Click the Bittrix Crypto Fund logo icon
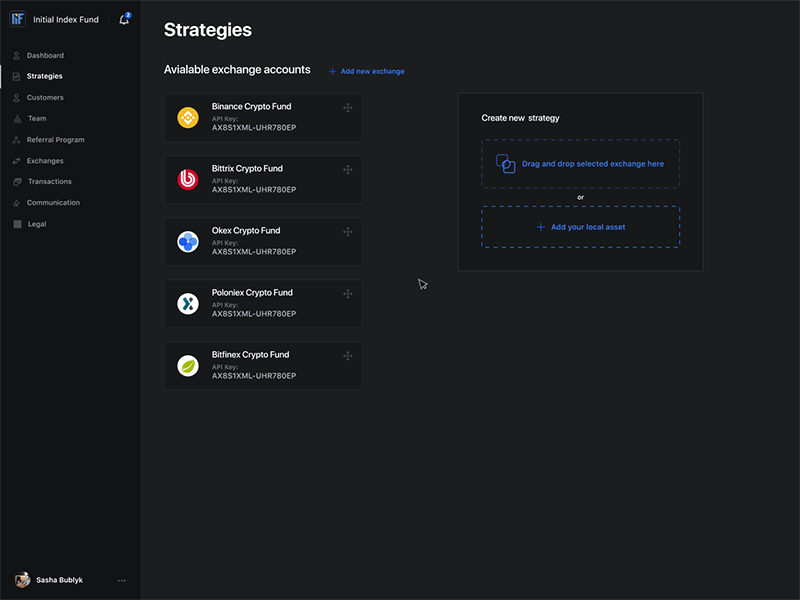 (188, 179)
